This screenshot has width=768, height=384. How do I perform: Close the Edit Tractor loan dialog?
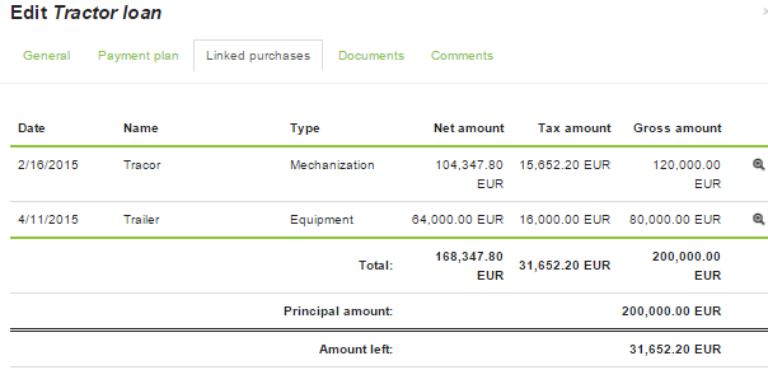[765, 12]
